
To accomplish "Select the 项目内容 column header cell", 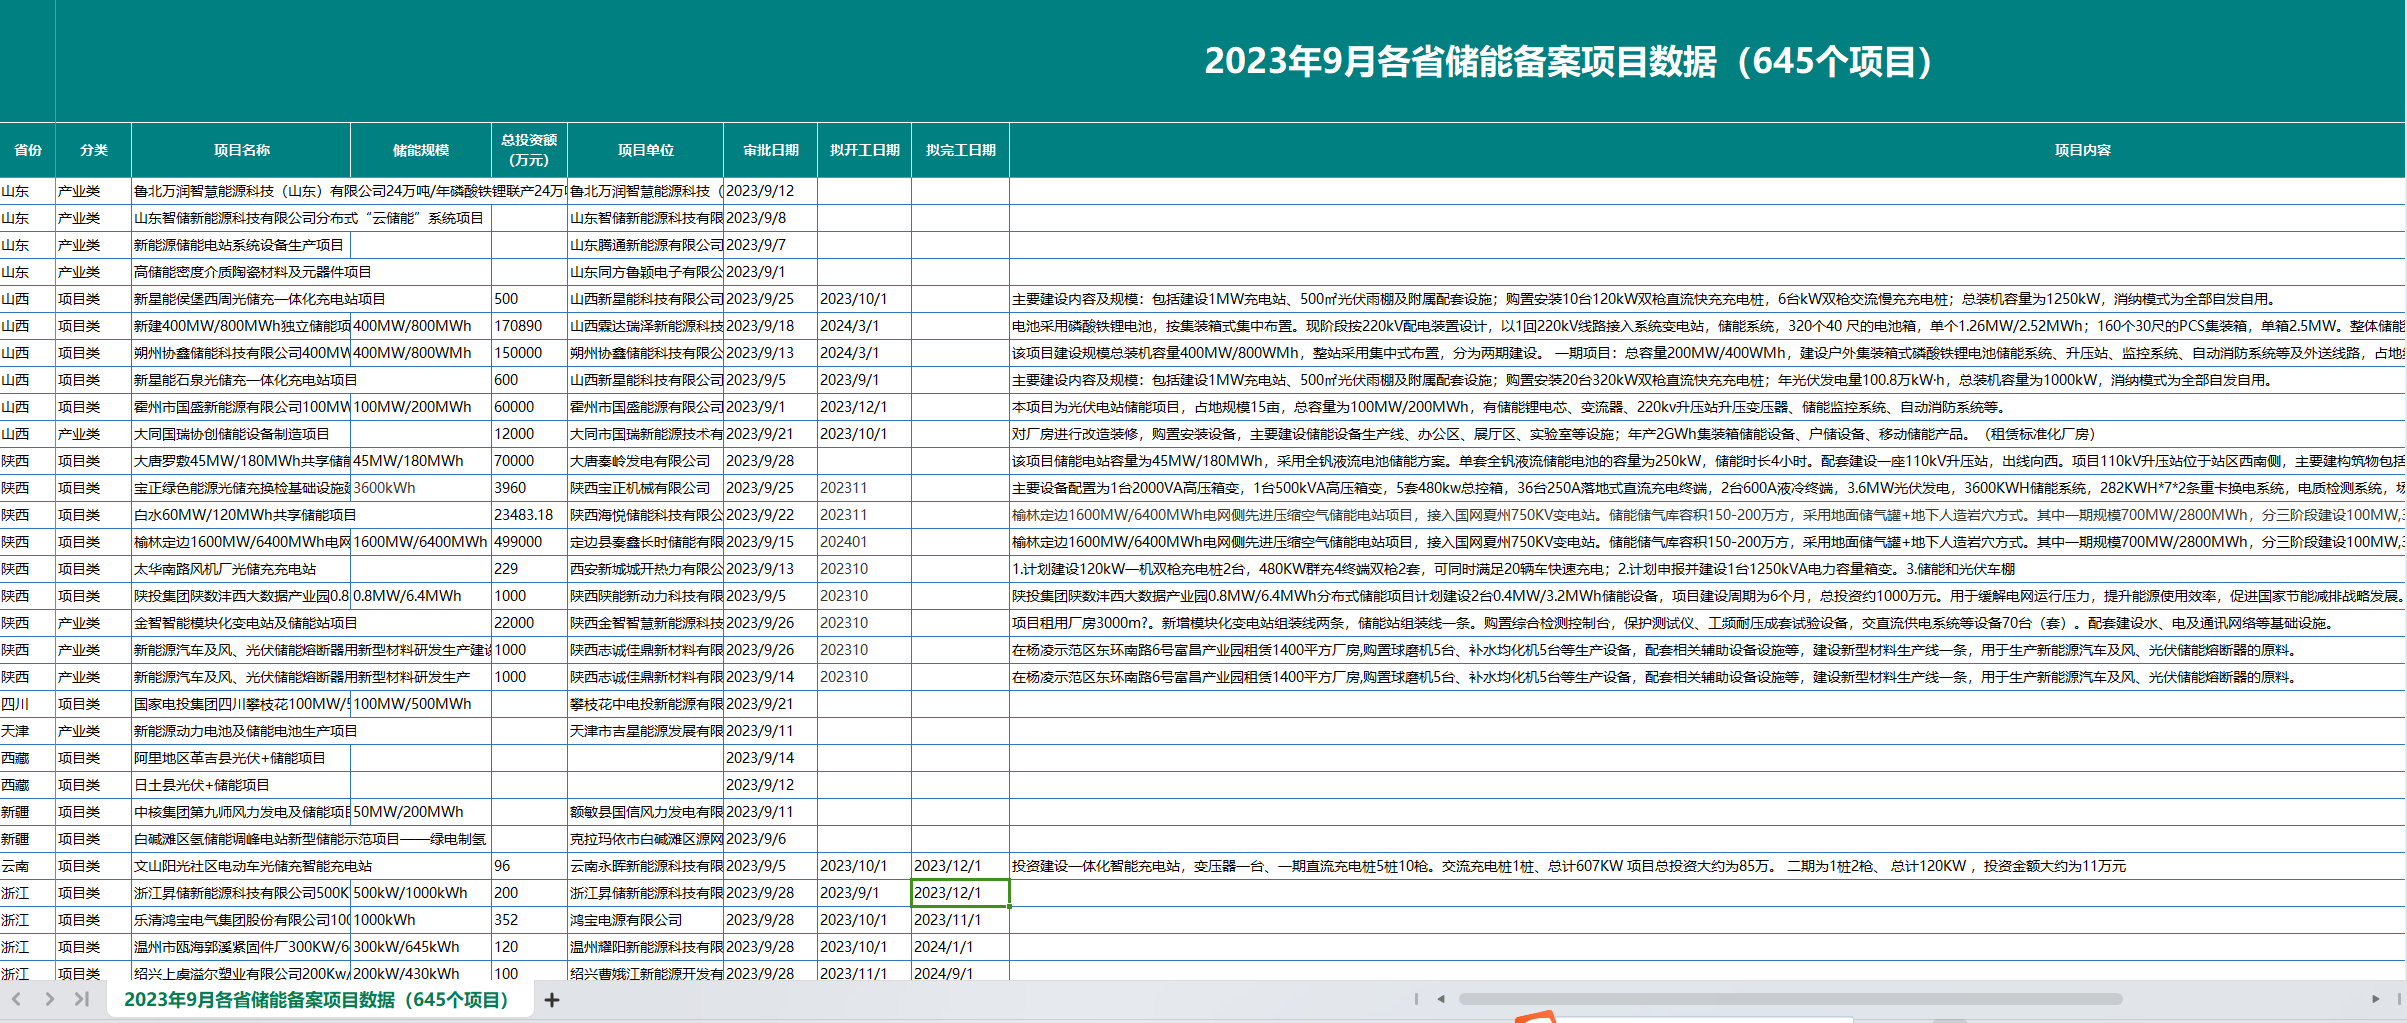I will [x=2083, y=150].
